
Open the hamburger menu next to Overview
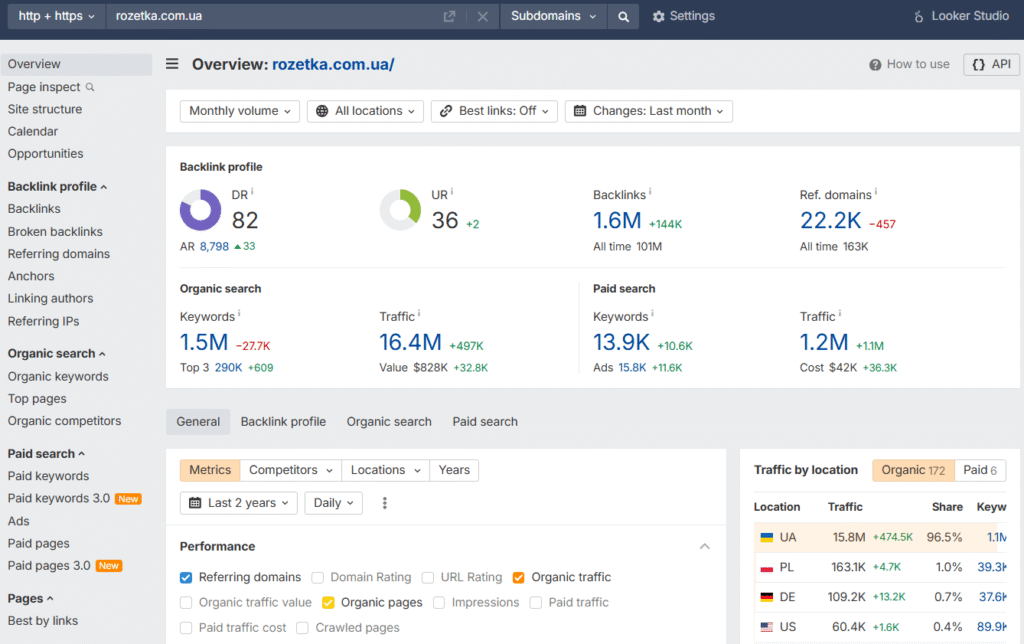click(x=171, y=63)
